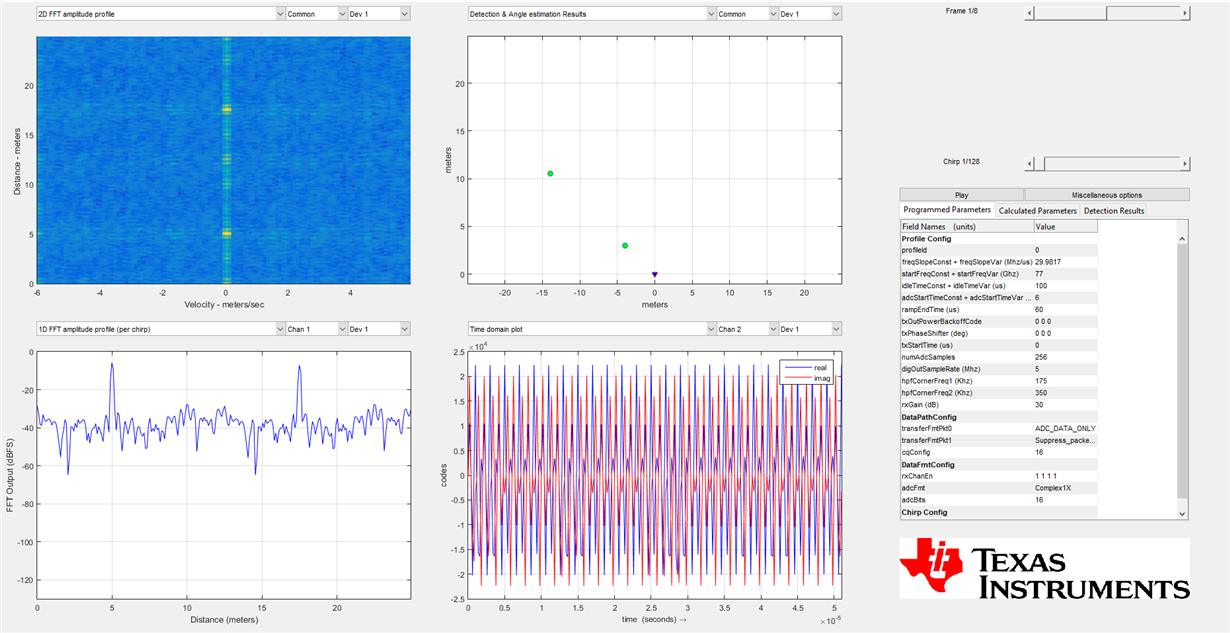Open the Dev 1 dropdown of the 2D FFT plot
Viewport: 1230px width, 633px height.
click(378, 14)
